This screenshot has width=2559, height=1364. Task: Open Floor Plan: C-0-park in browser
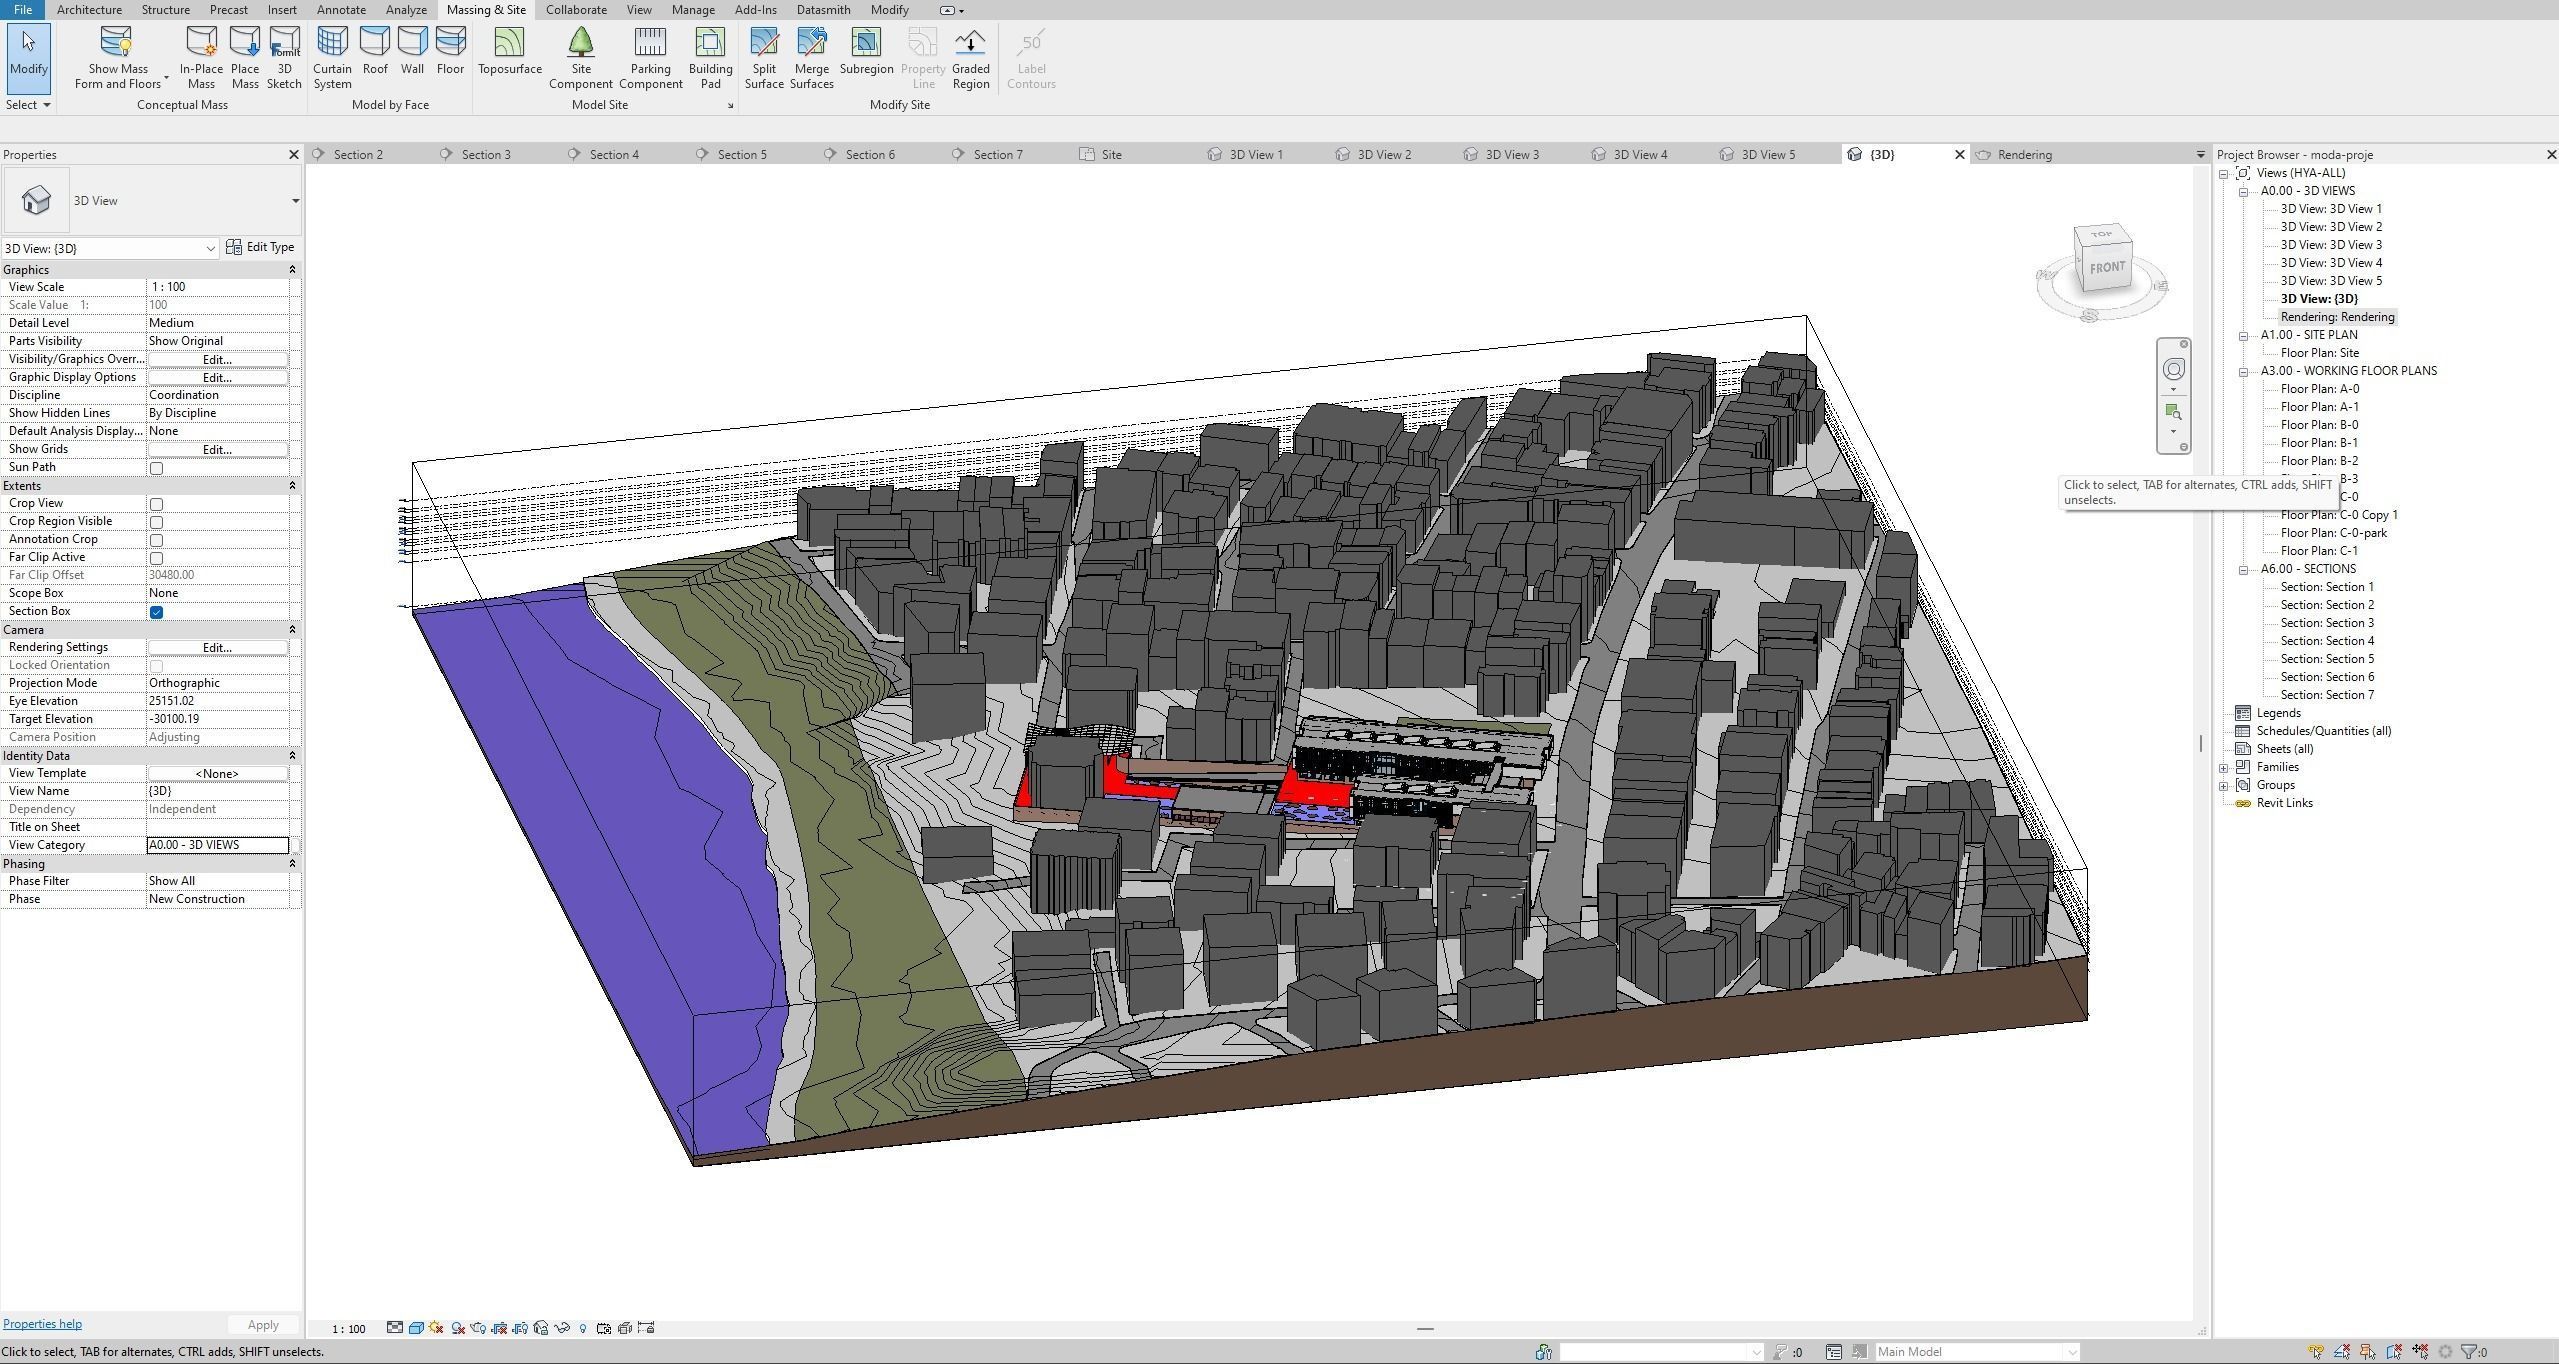coord(2333,533)
